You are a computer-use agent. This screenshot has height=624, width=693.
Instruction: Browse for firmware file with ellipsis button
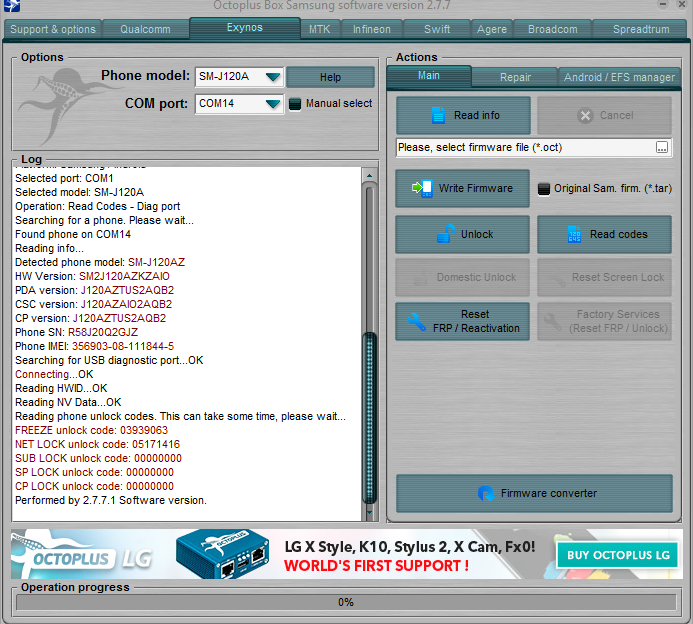pyautogui.click(x=662, y=148)
